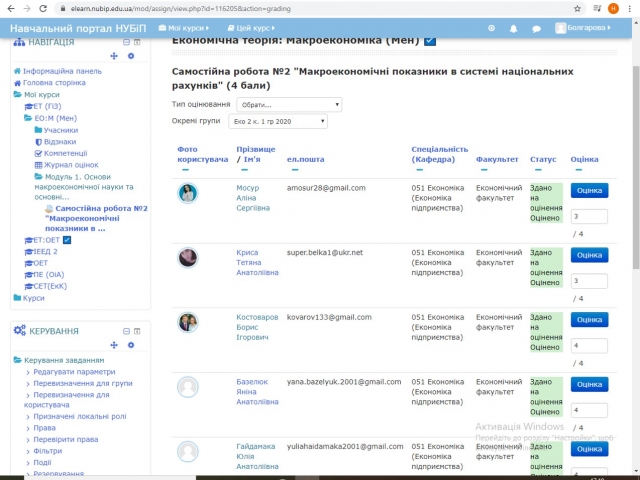
Task: Open the messages chat bubble icon
Action: pos(534,29)
